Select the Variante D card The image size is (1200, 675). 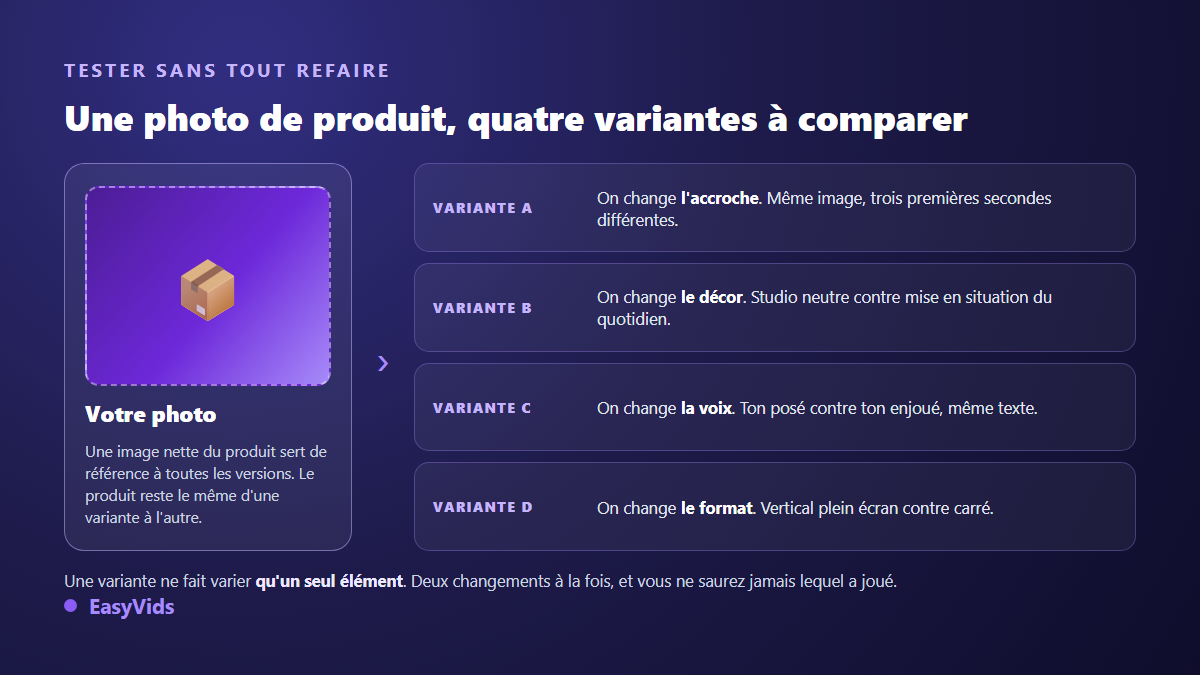[775, 507]
